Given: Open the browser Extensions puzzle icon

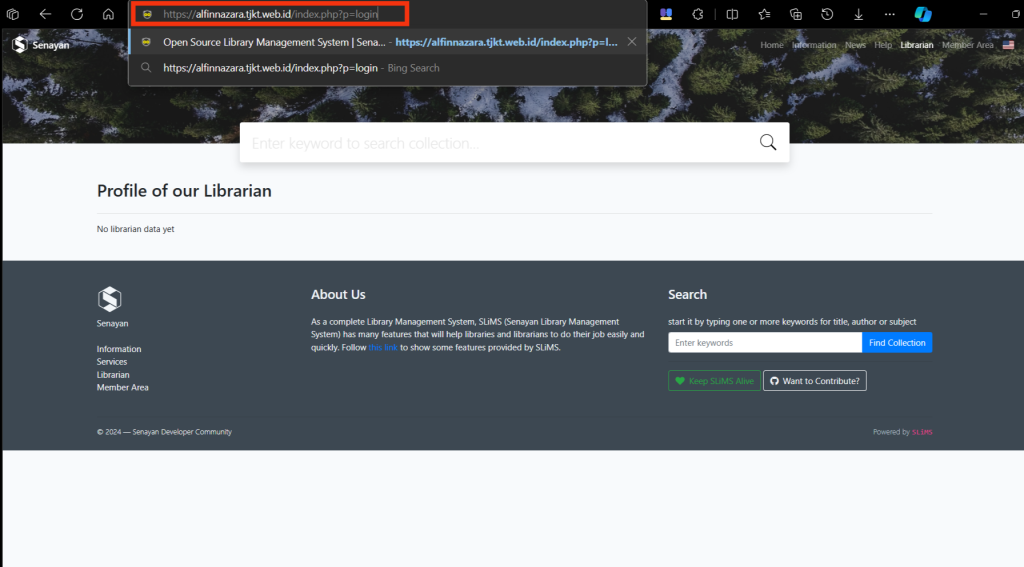Looking at the screenshot, I should (698, 14).
